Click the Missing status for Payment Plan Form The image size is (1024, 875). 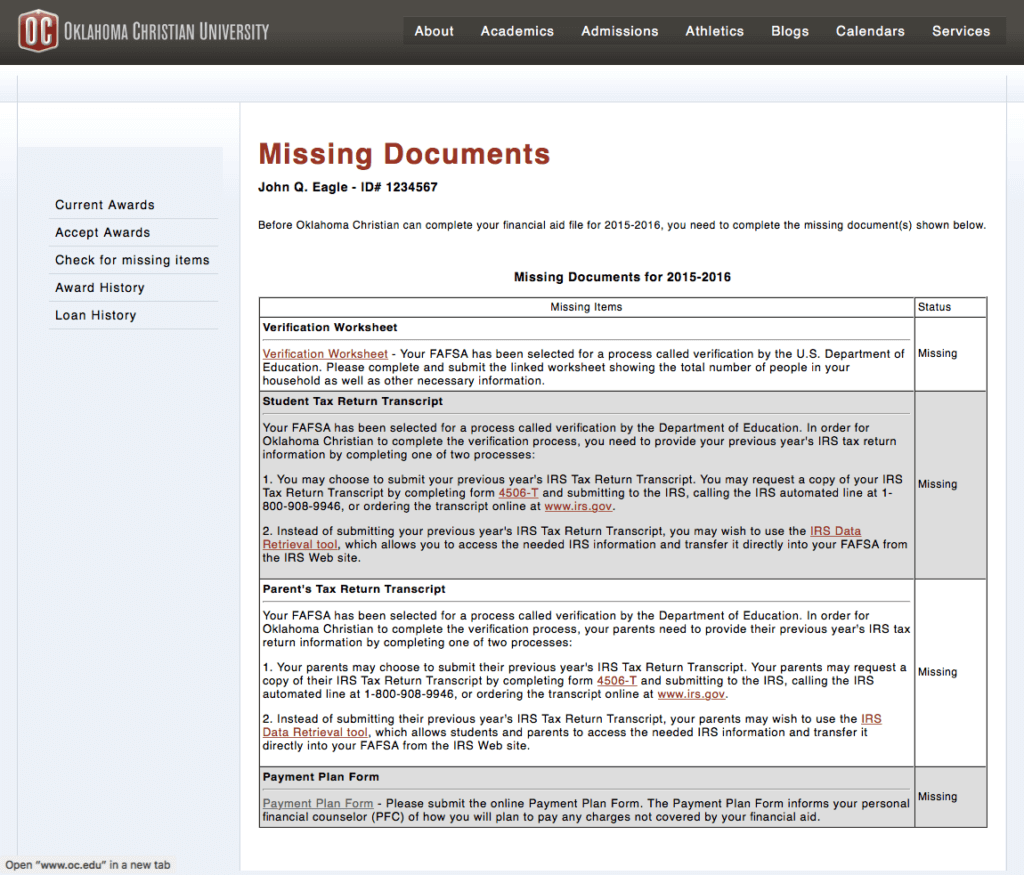pos(937,797)
